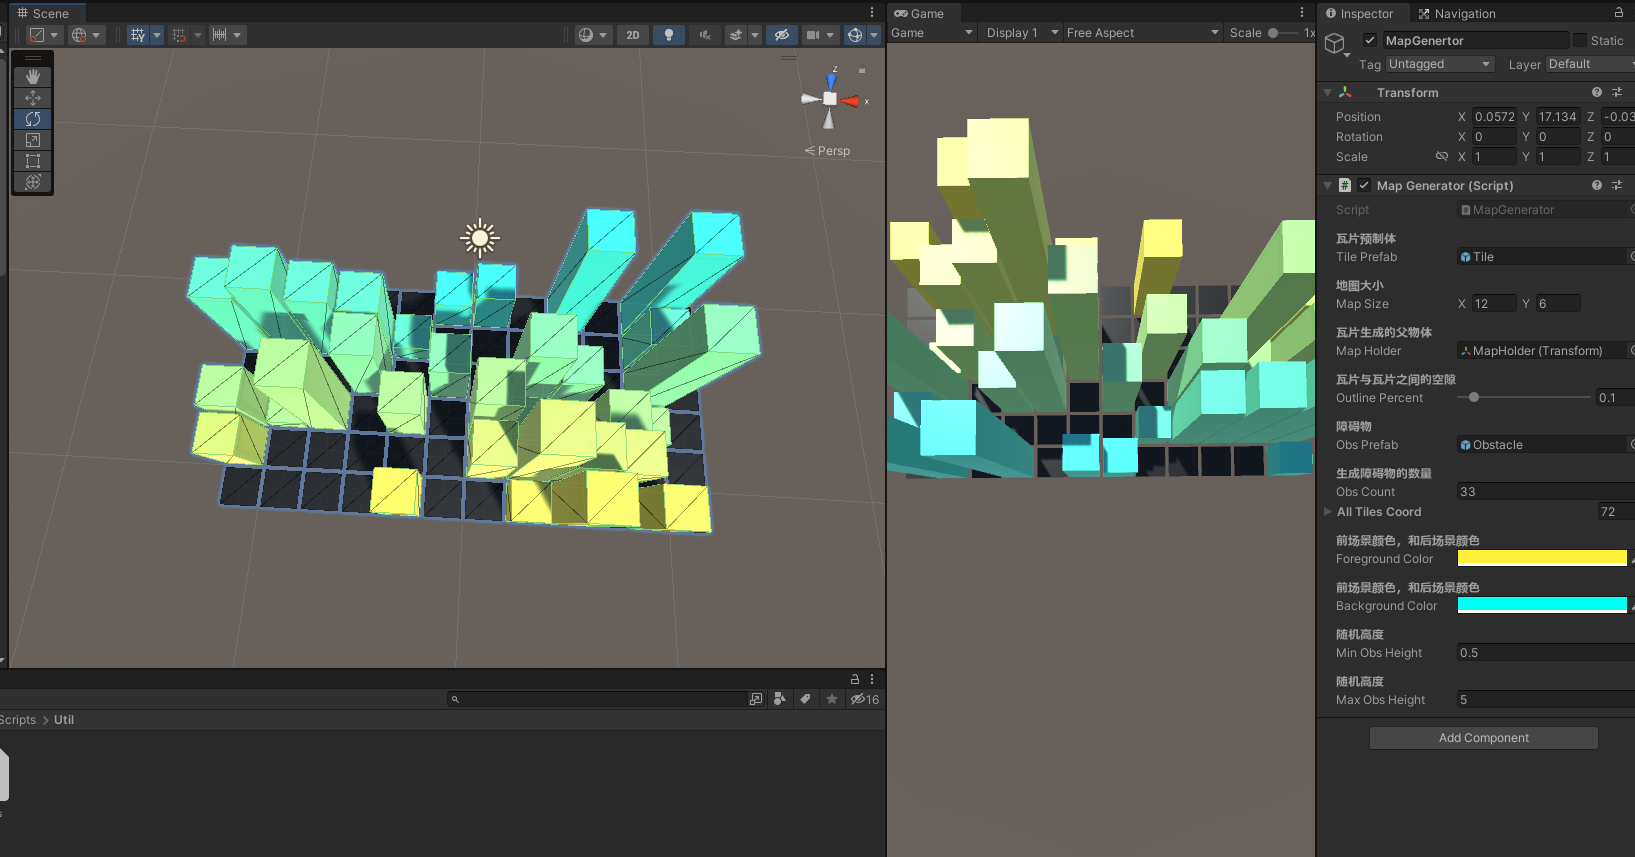Disable the Map Generator script checkbox
1635x857 pixels.
(x=1364, y=185)
